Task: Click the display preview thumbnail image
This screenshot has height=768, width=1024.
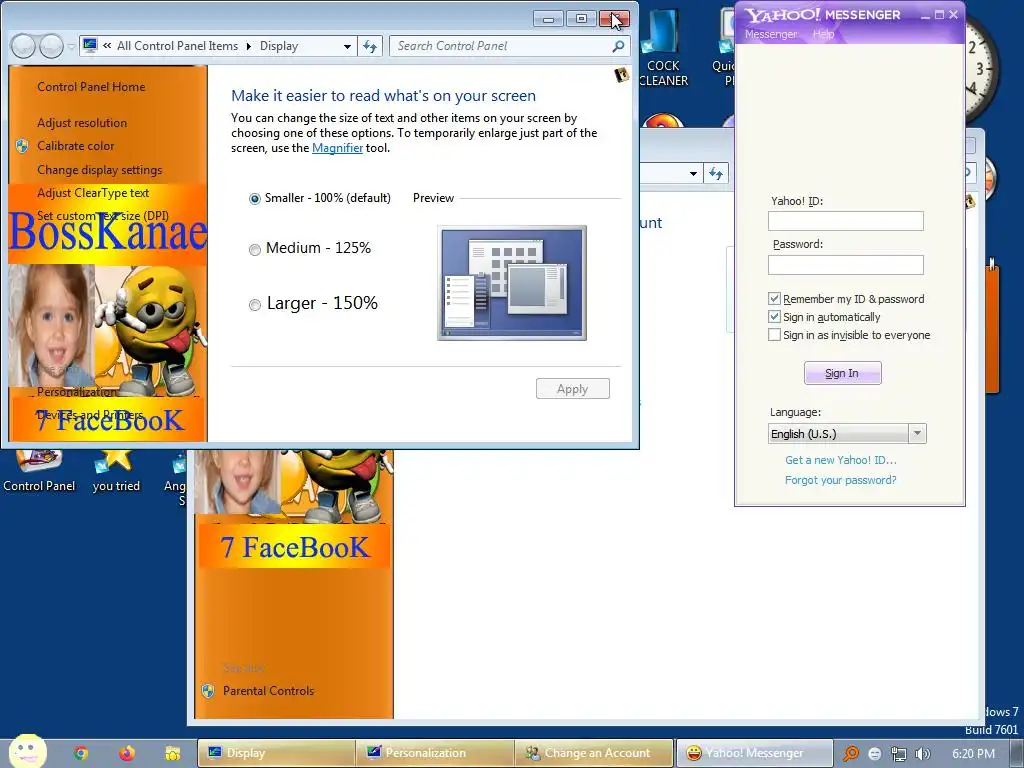Action: [512, 283]
